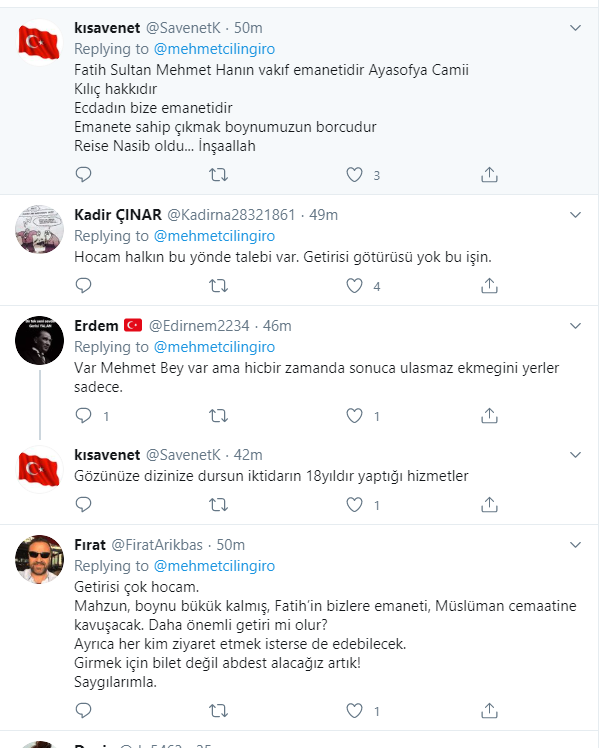609x748 pixels.
Task: Retweet Erdem's tweet
Action: [217, 415]
